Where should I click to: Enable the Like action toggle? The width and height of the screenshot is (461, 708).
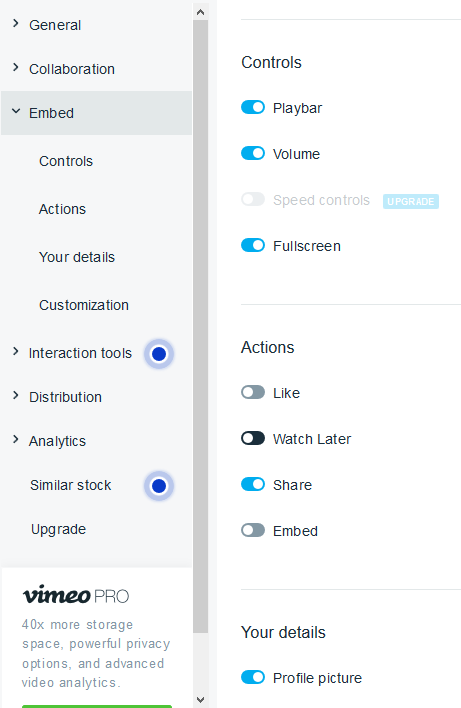(253, 392)
